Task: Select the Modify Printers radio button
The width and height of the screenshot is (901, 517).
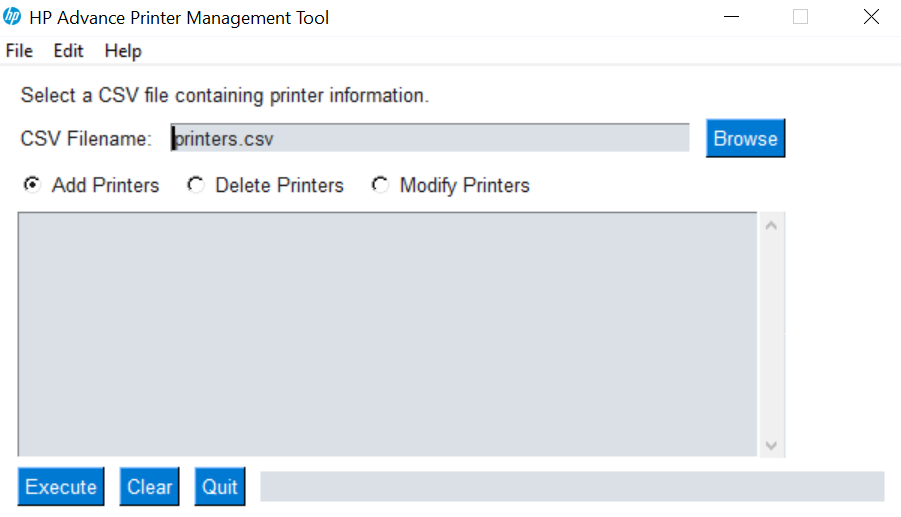Action: coord(380,185)
